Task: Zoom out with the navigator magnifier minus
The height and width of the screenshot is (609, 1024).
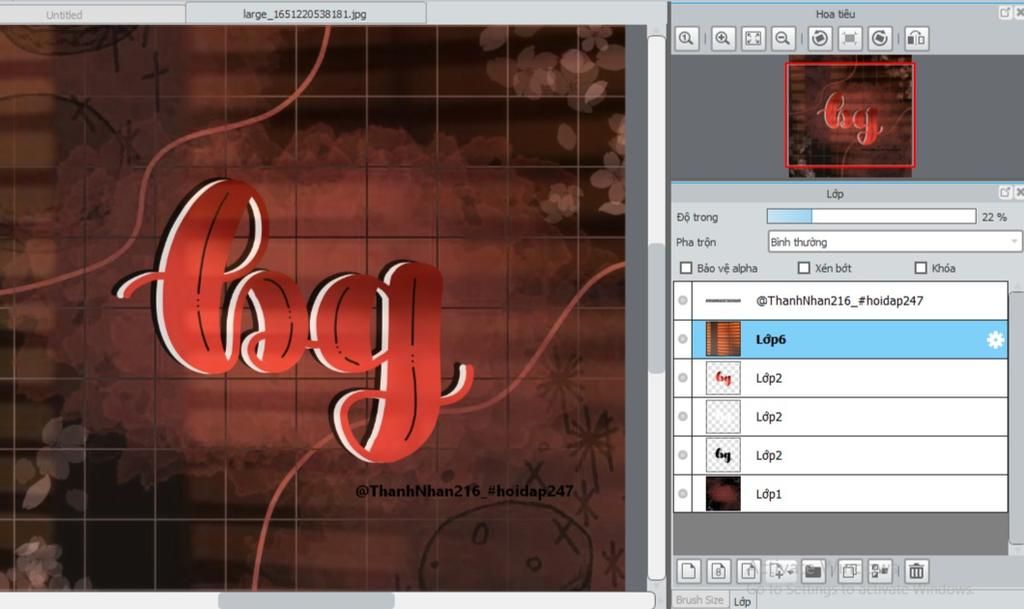Action: (782, 39)
